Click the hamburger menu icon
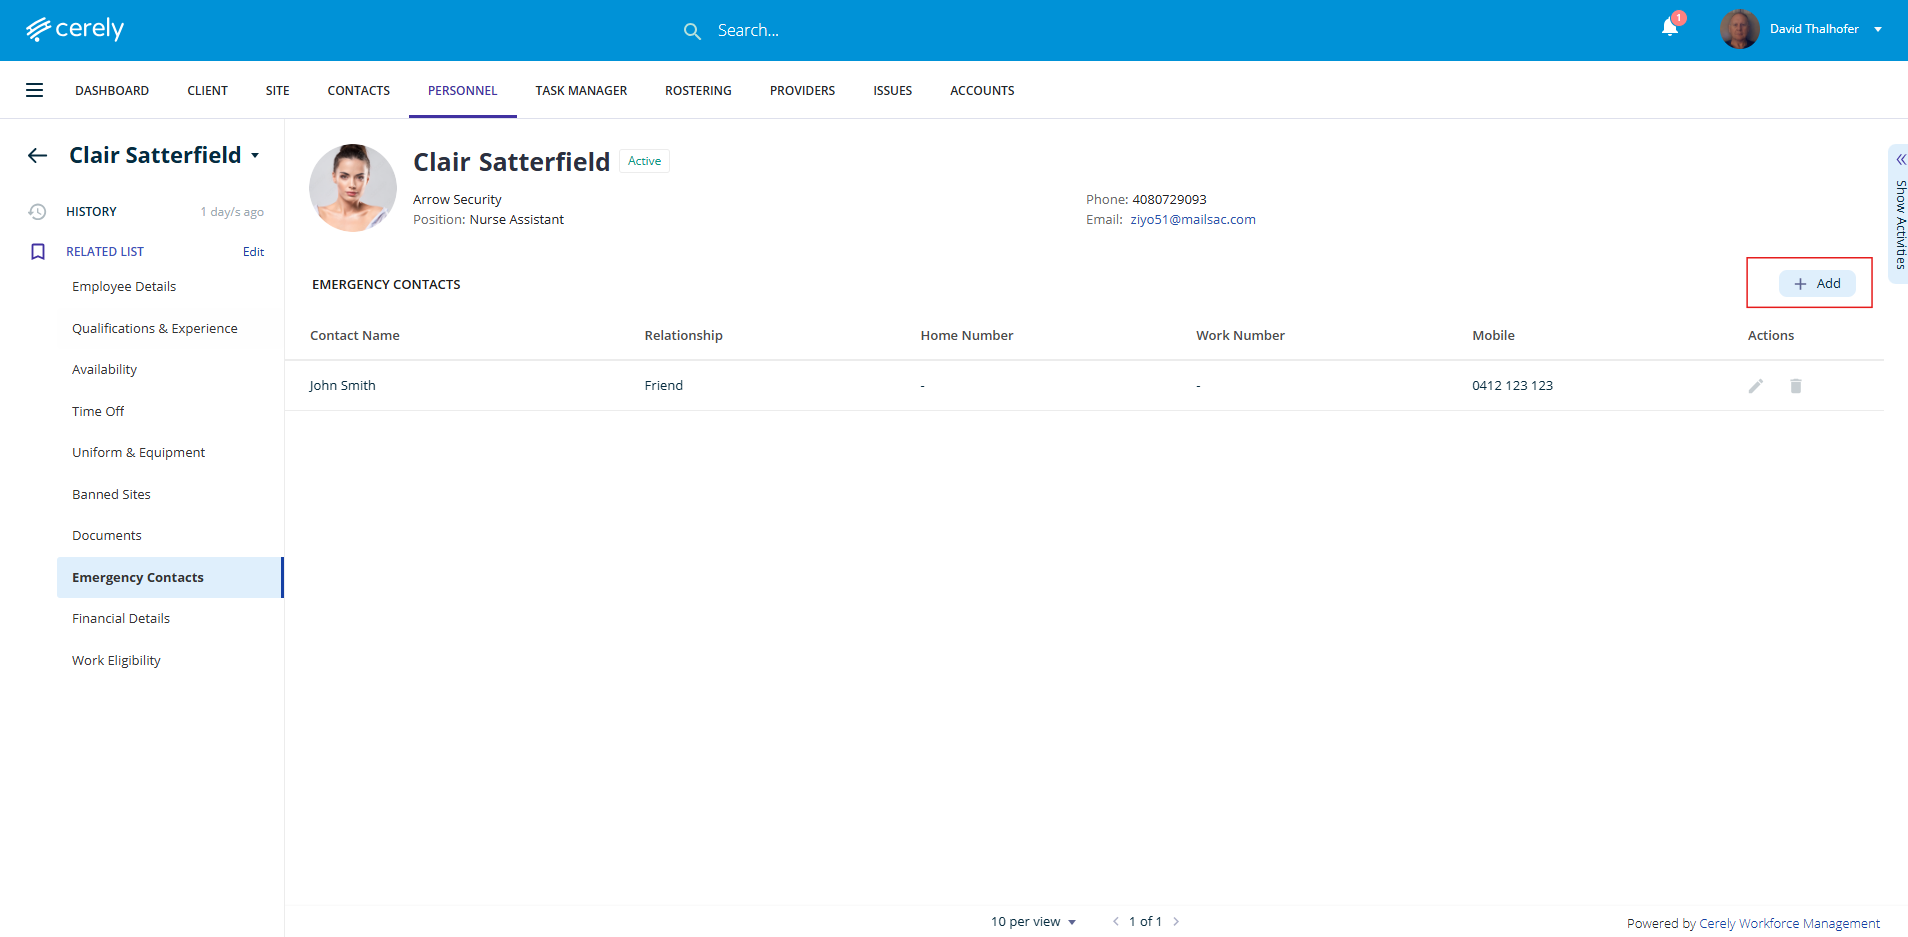1908x937 pixels. click(34, 90)
